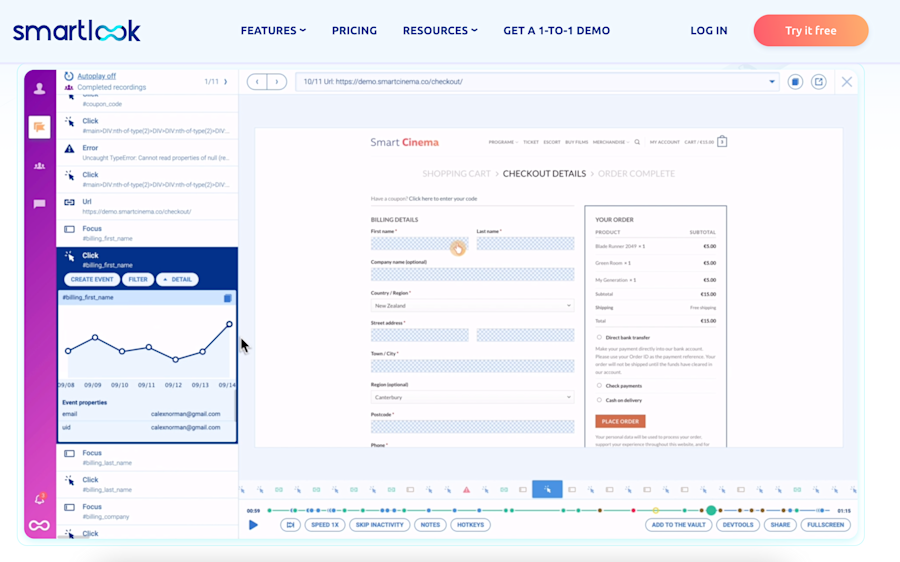Click the First name input field
Viewport: 900px width, 562px height.
(x=420, y=244)
